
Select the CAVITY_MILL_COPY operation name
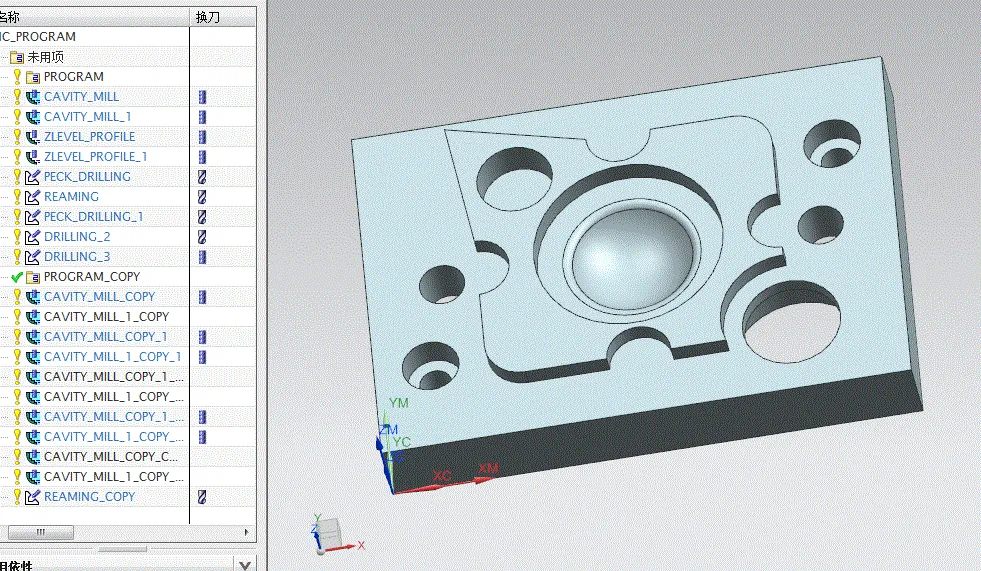[x=99, y=297]
